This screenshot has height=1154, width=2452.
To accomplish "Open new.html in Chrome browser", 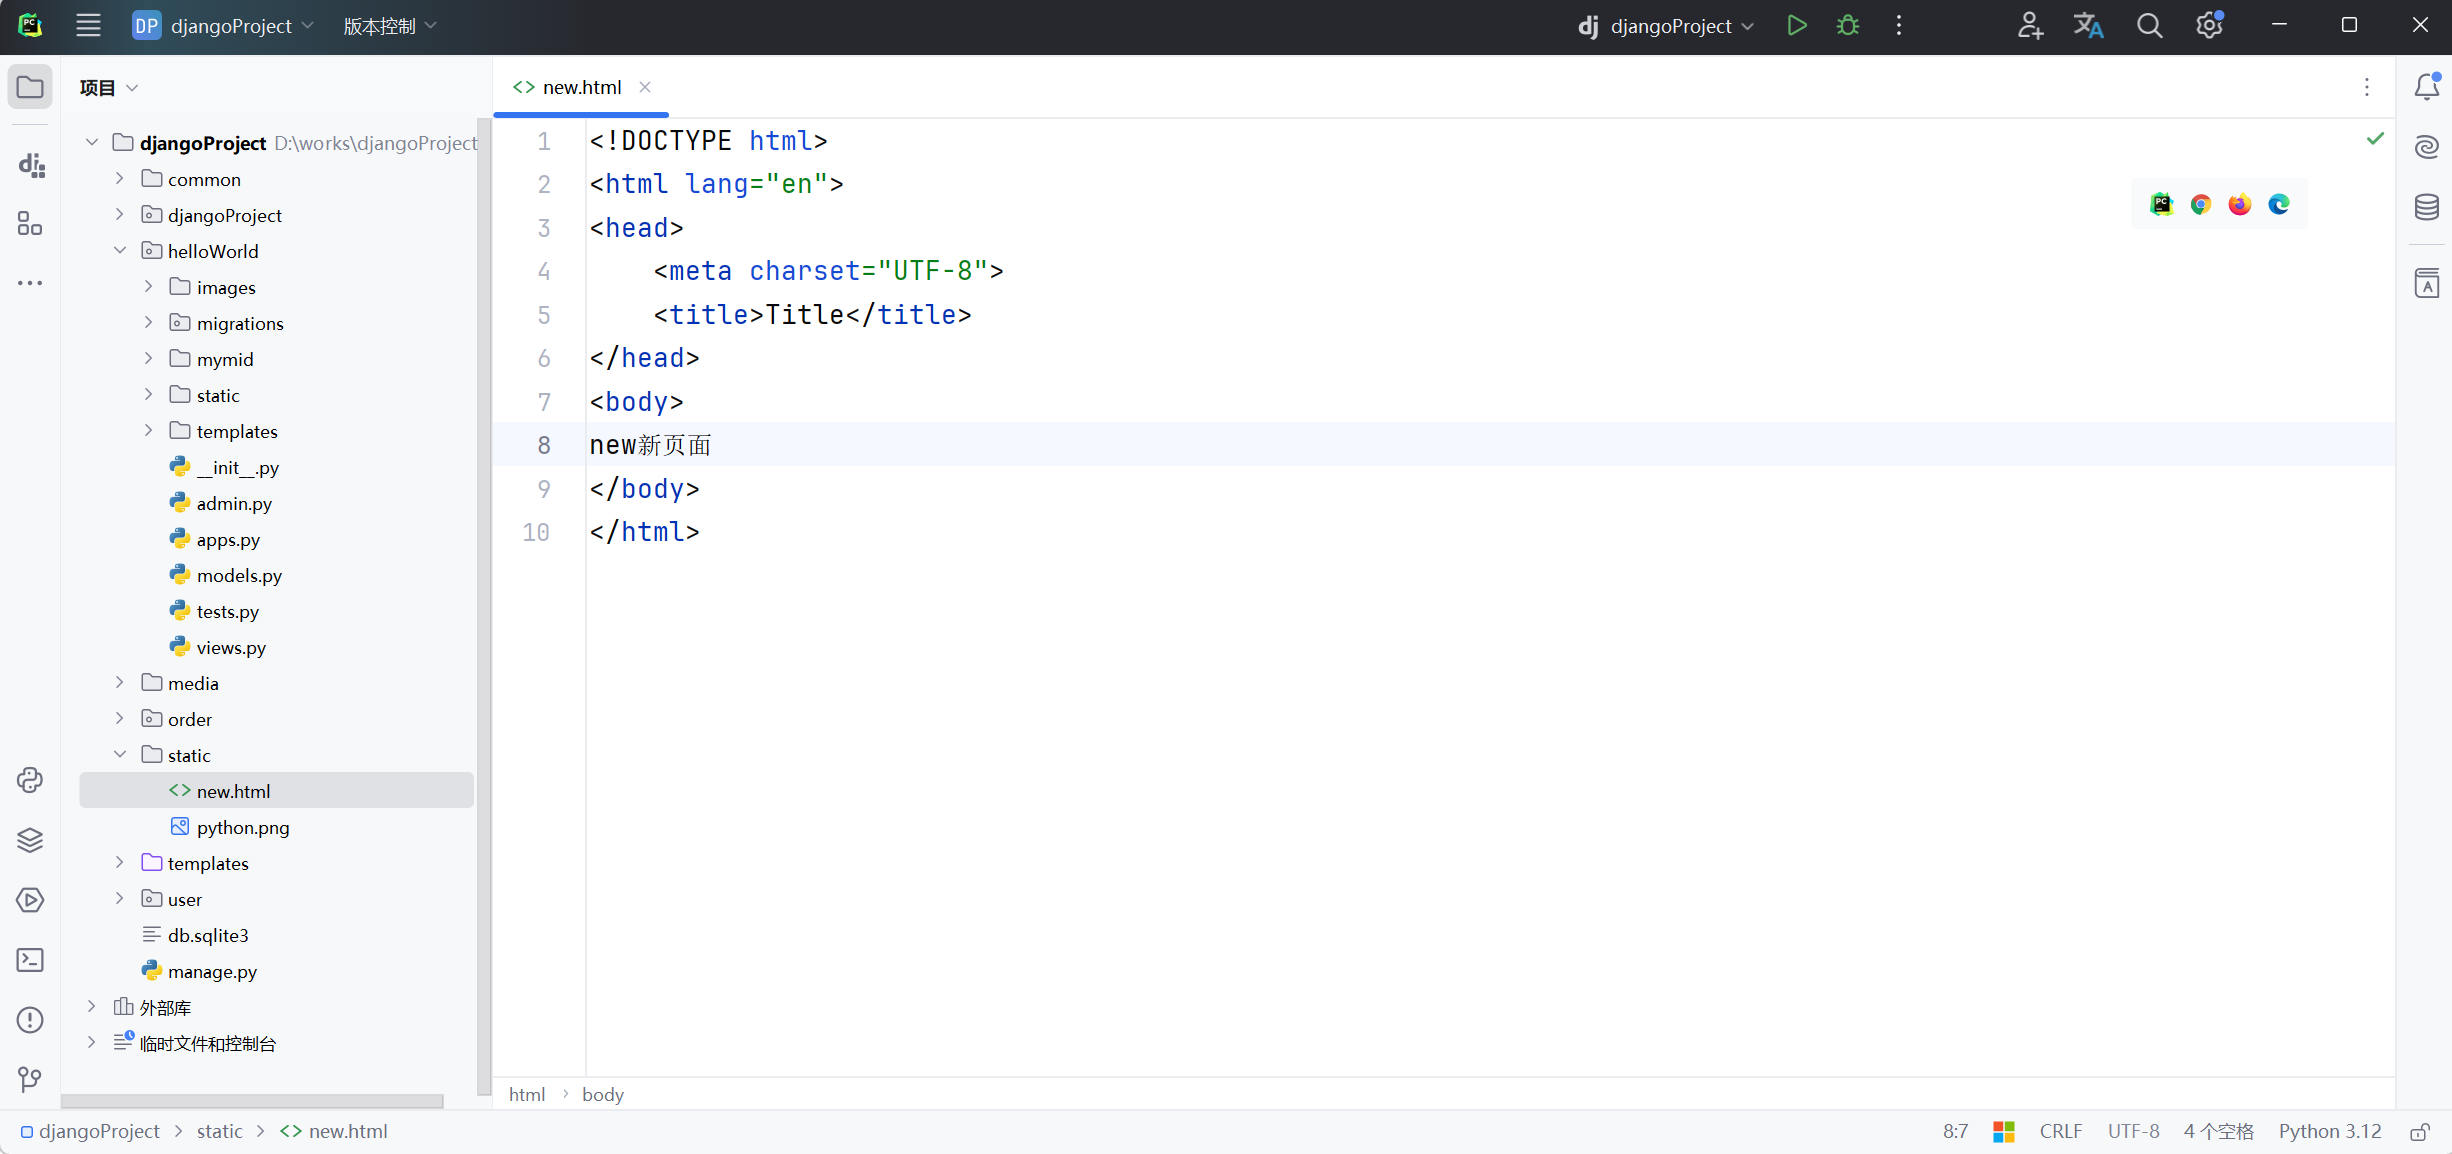I will click(2200, 204).
